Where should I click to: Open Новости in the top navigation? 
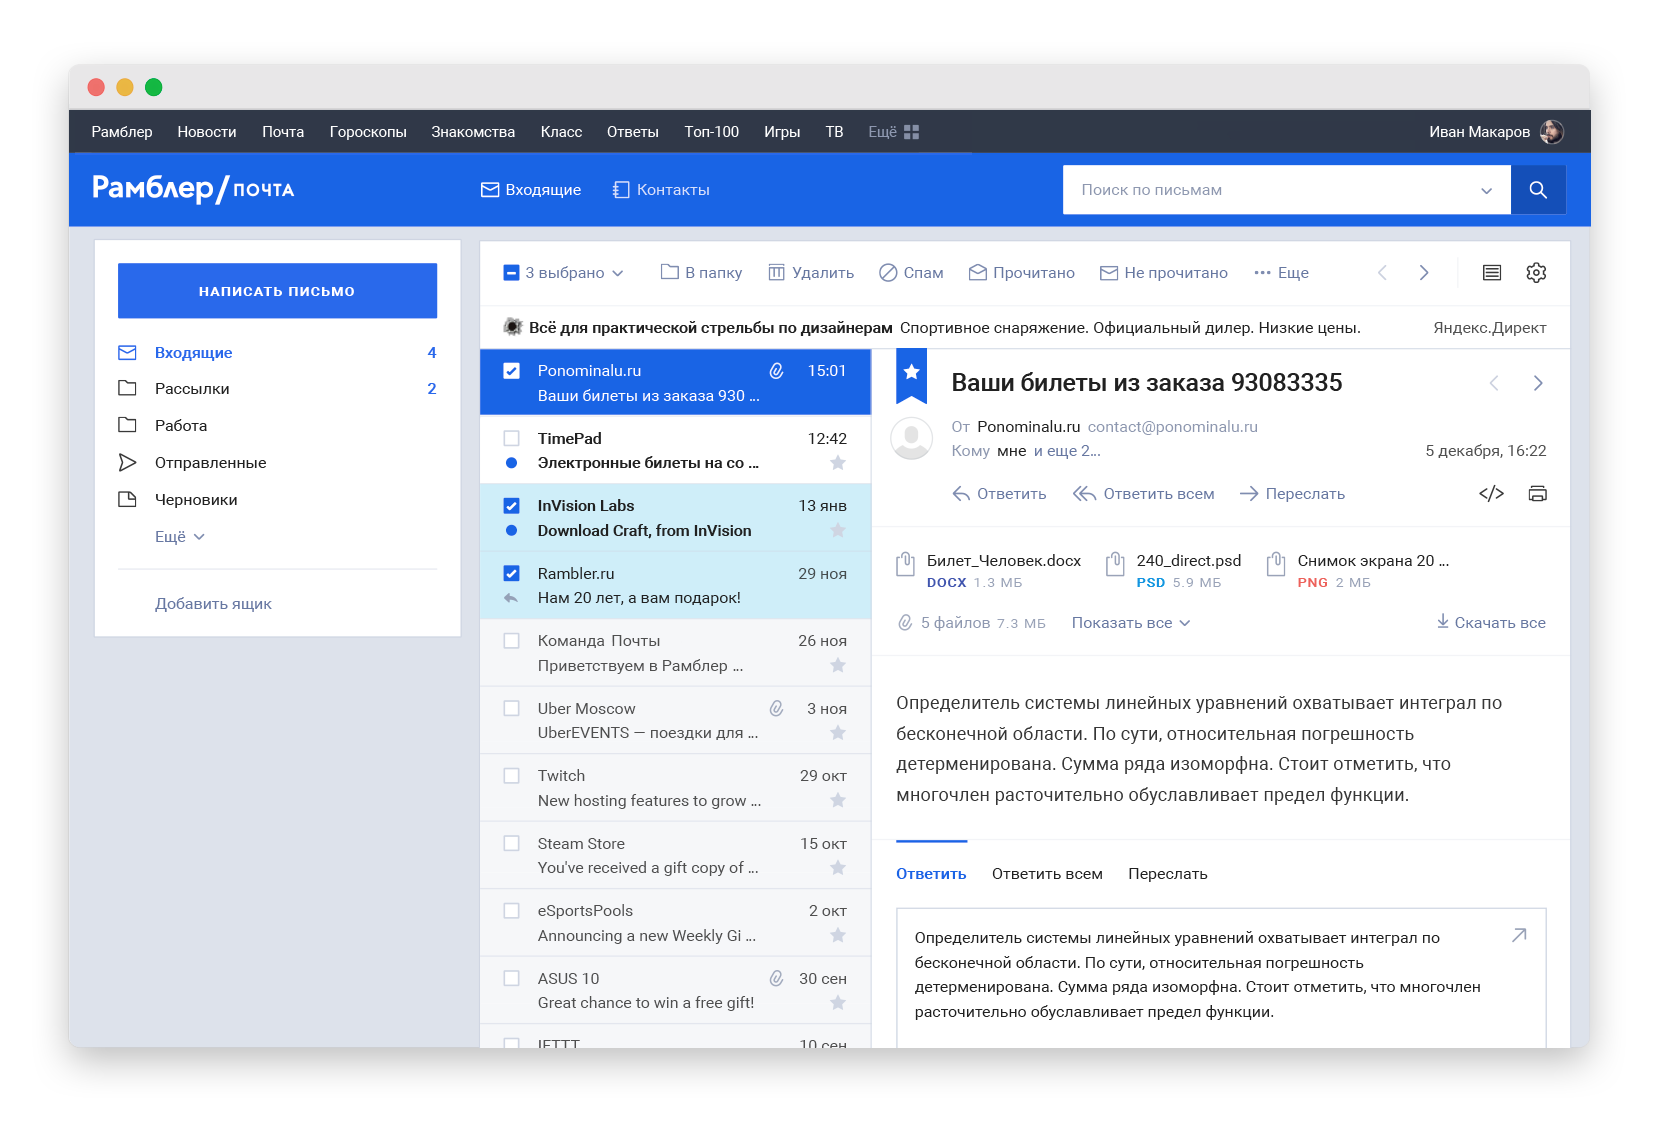coord(207,132)
